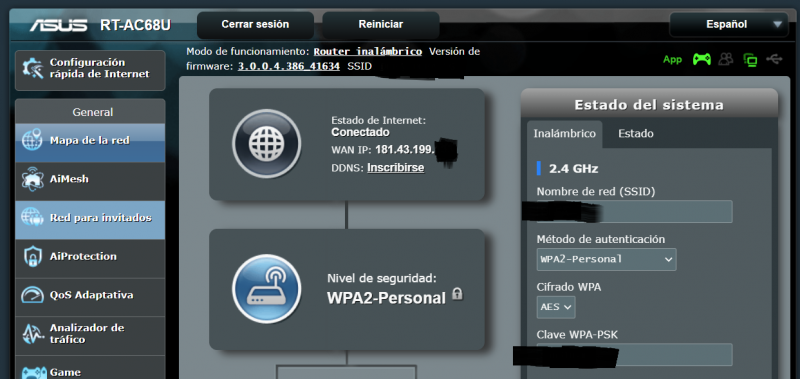Click the ASUS logo
The height and width of the screenshot is (379, 800).
pos(58,25)
